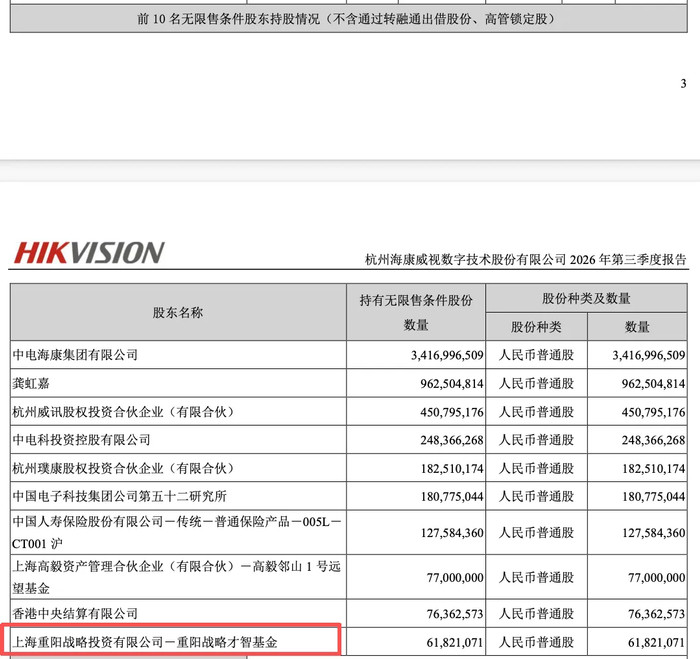Select the 股东名称 column header
Viewport: 700px width, 659px height.
[x=178, y=312]
